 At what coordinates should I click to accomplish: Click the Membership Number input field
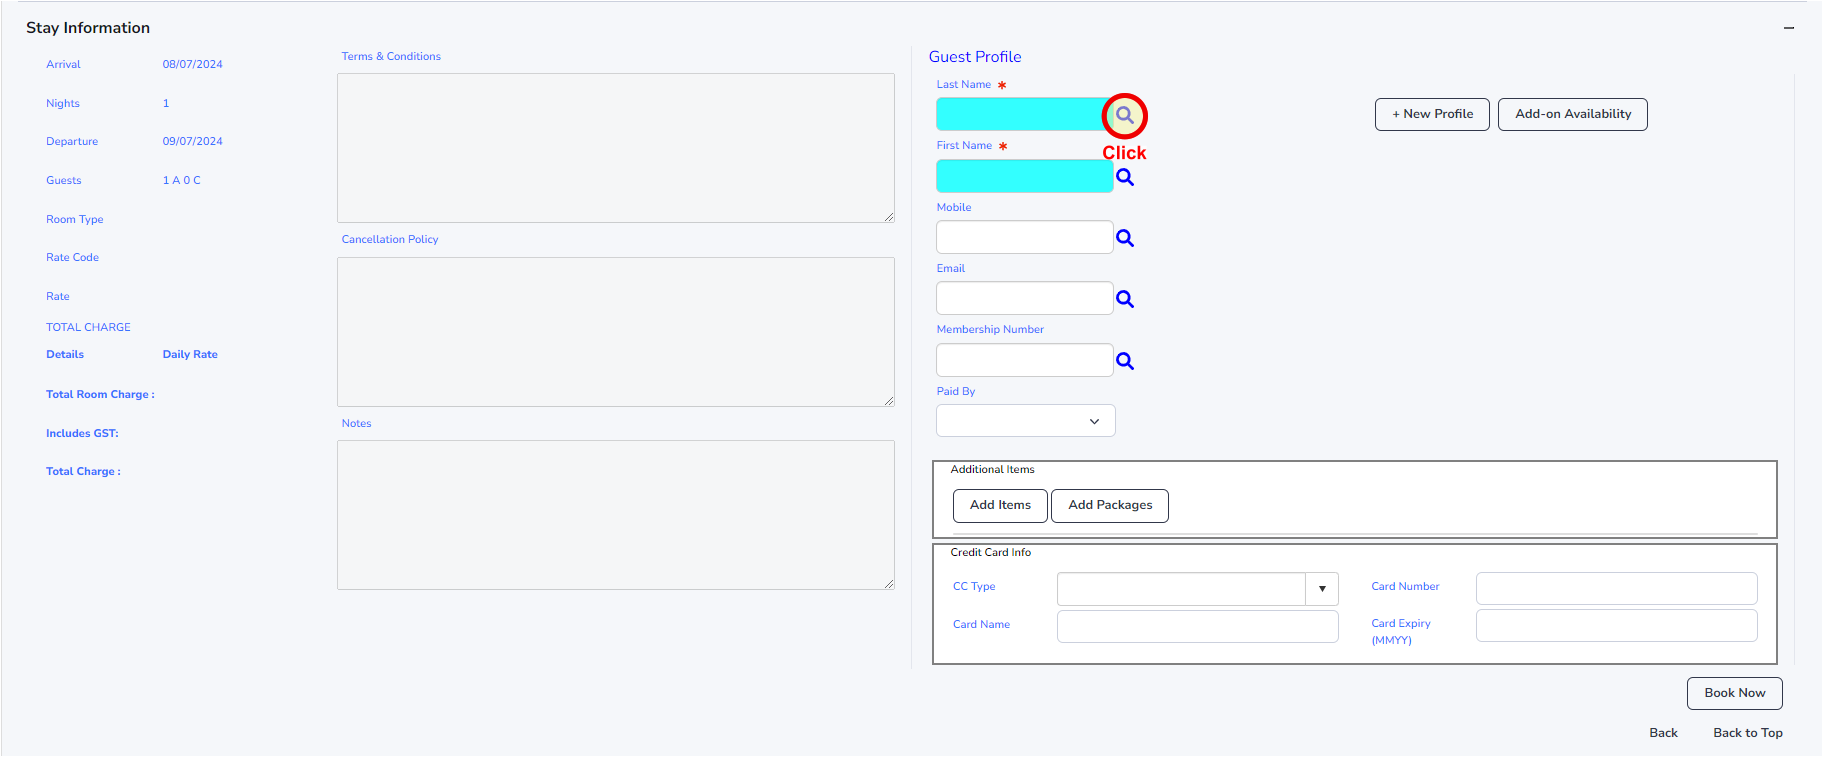1024,360
